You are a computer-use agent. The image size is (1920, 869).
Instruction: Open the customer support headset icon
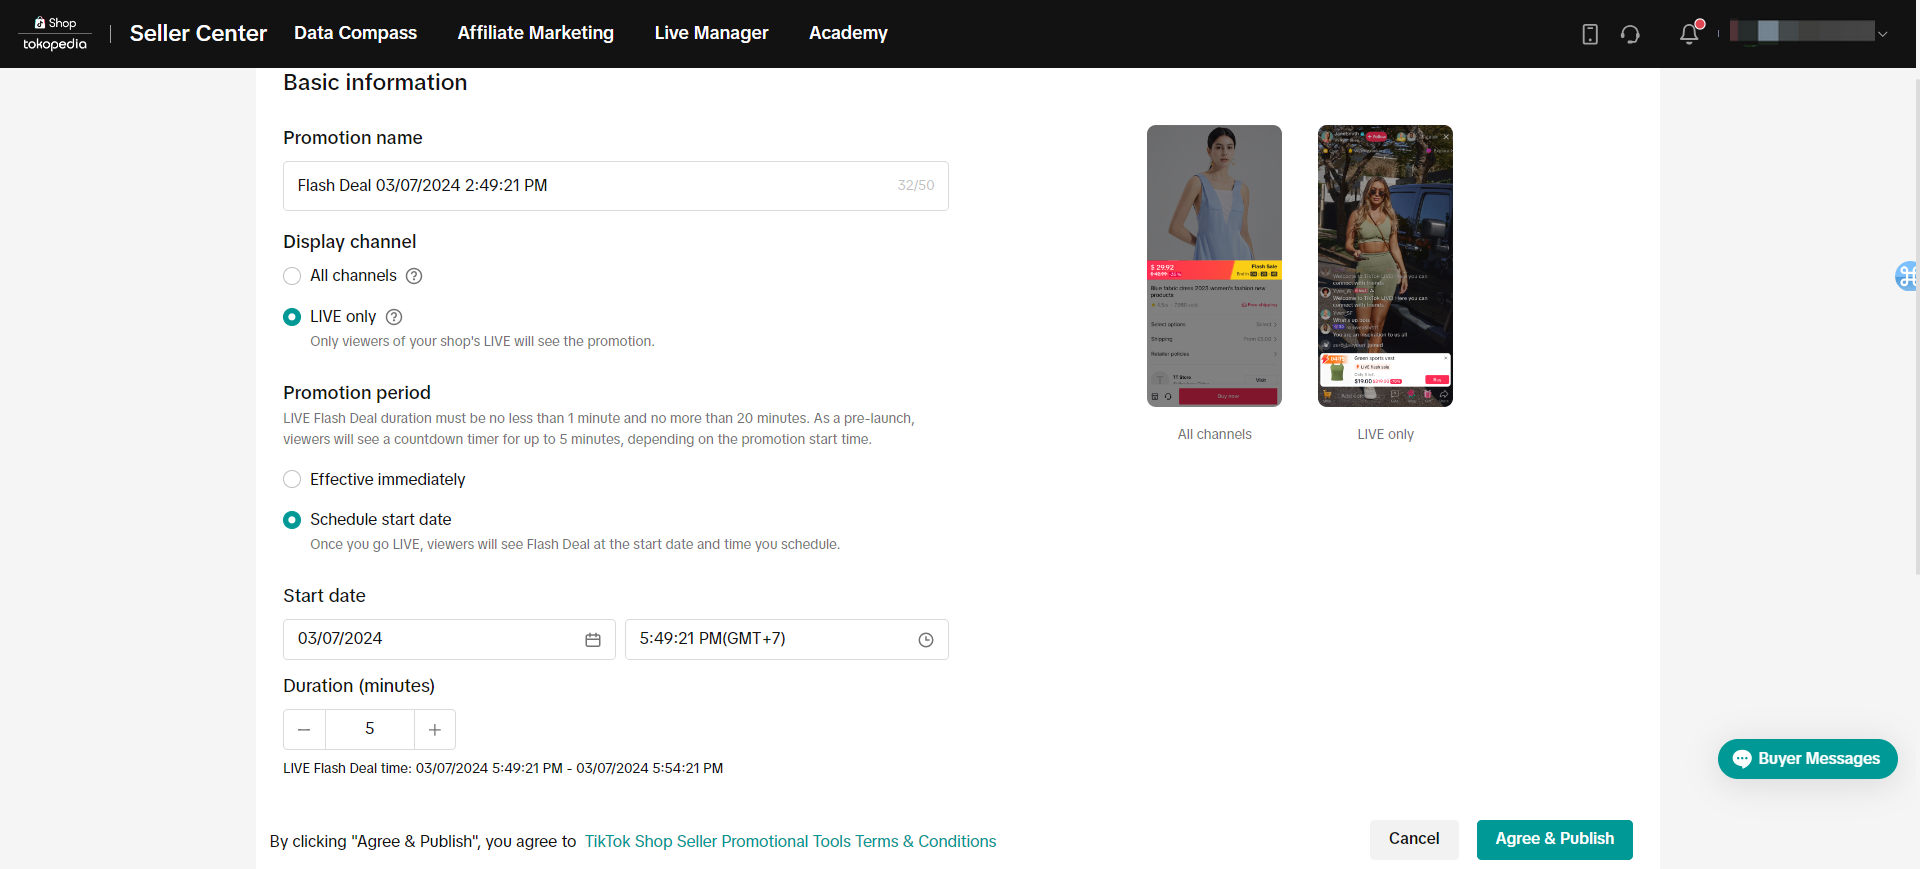1630,34
